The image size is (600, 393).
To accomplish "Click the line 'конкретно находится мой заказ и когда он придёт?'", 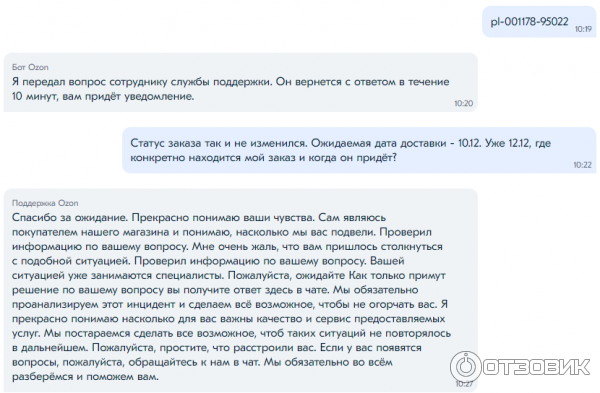I will click(263, 158).
